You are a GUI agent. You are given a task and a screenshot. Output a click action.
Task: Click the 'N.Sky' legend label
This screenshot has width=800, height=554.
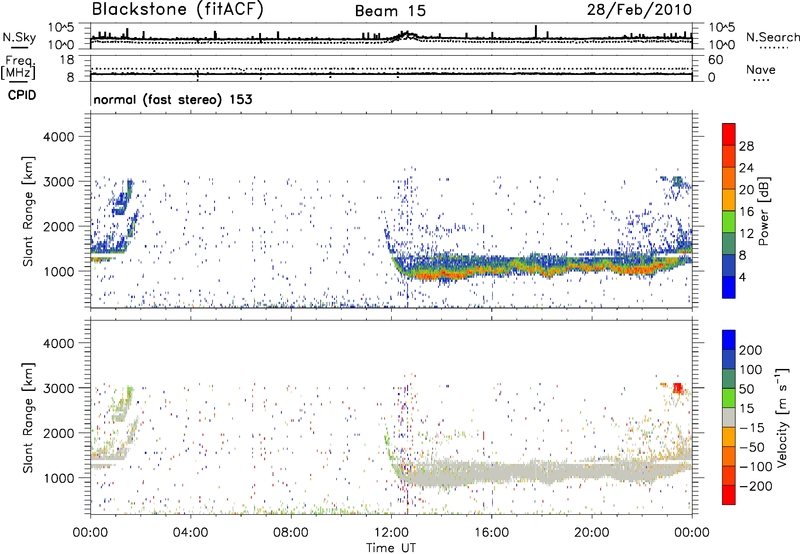click(x=19, y=37)
